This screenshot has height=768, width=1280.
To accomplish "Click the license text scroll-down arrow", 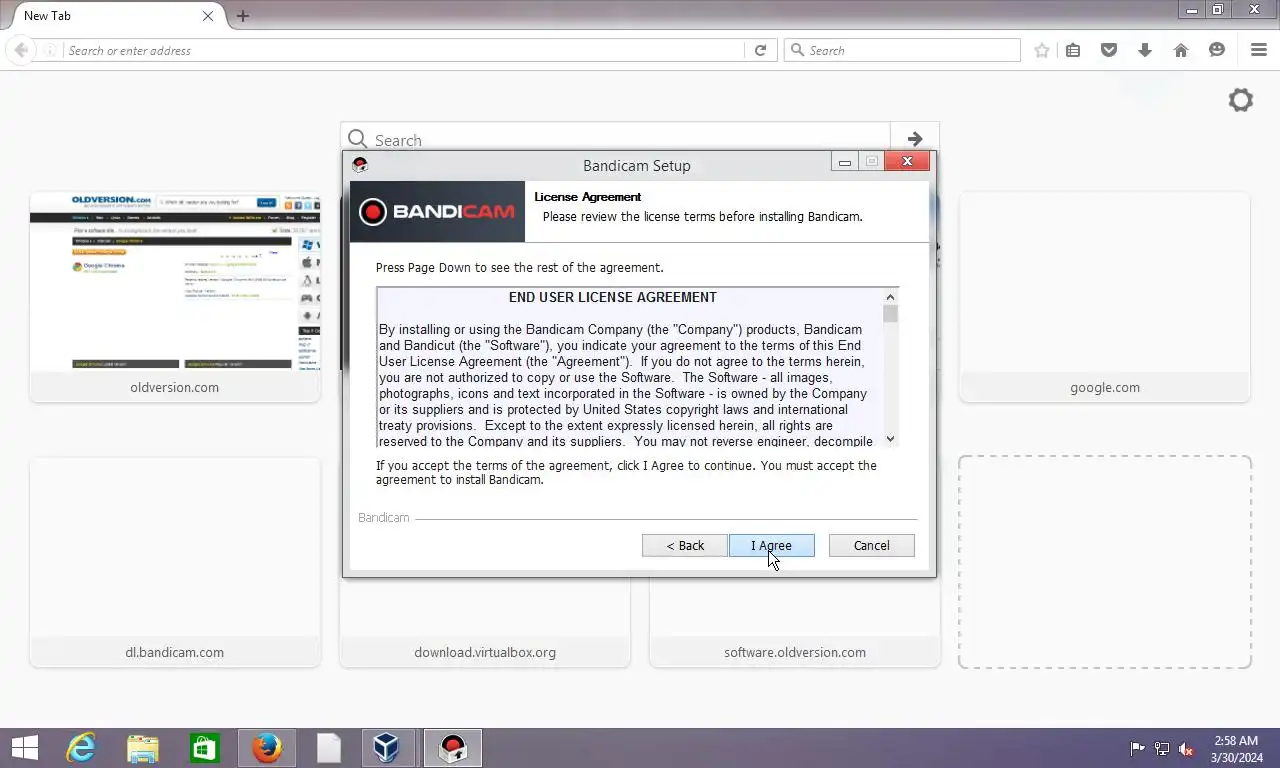I will 890,439.
